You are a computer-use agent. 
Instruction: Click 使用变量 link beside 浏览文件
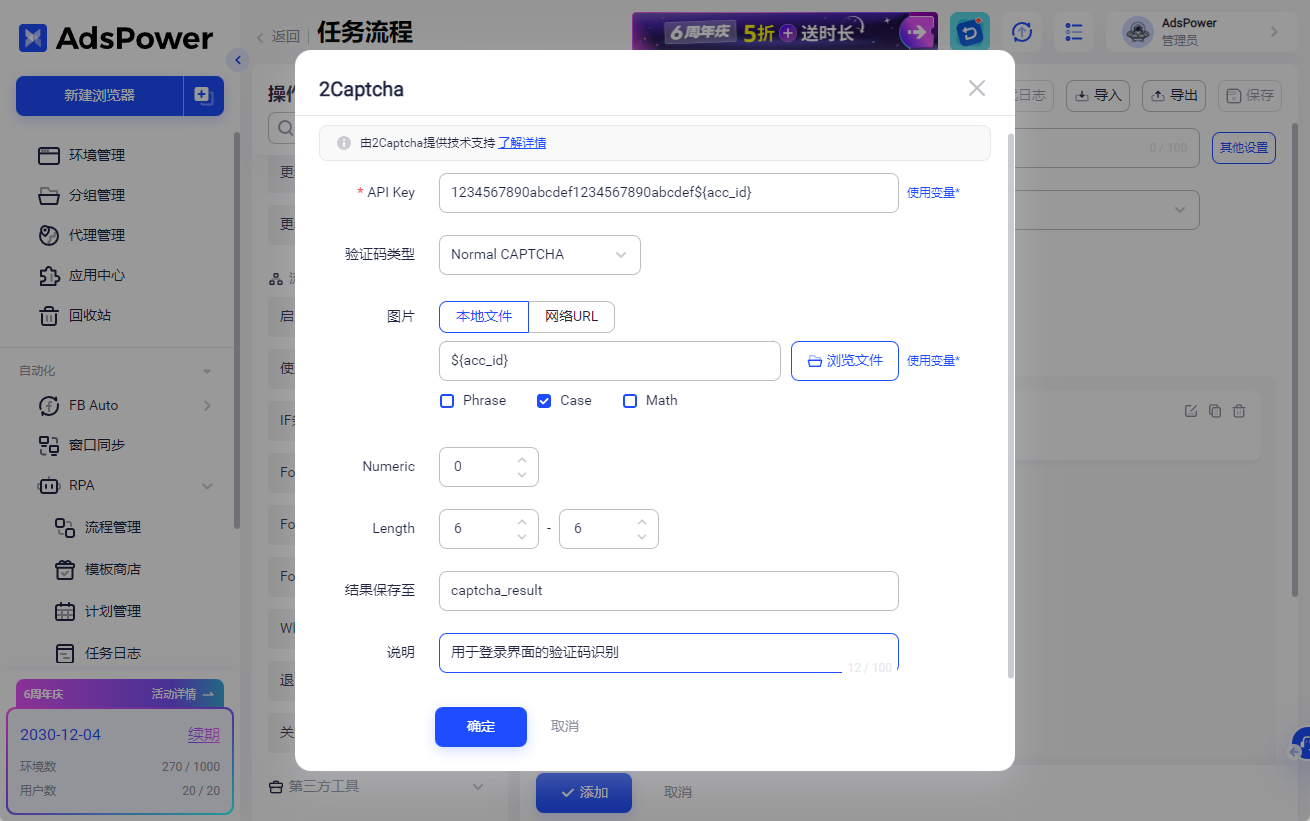click(x=933, y=361)
